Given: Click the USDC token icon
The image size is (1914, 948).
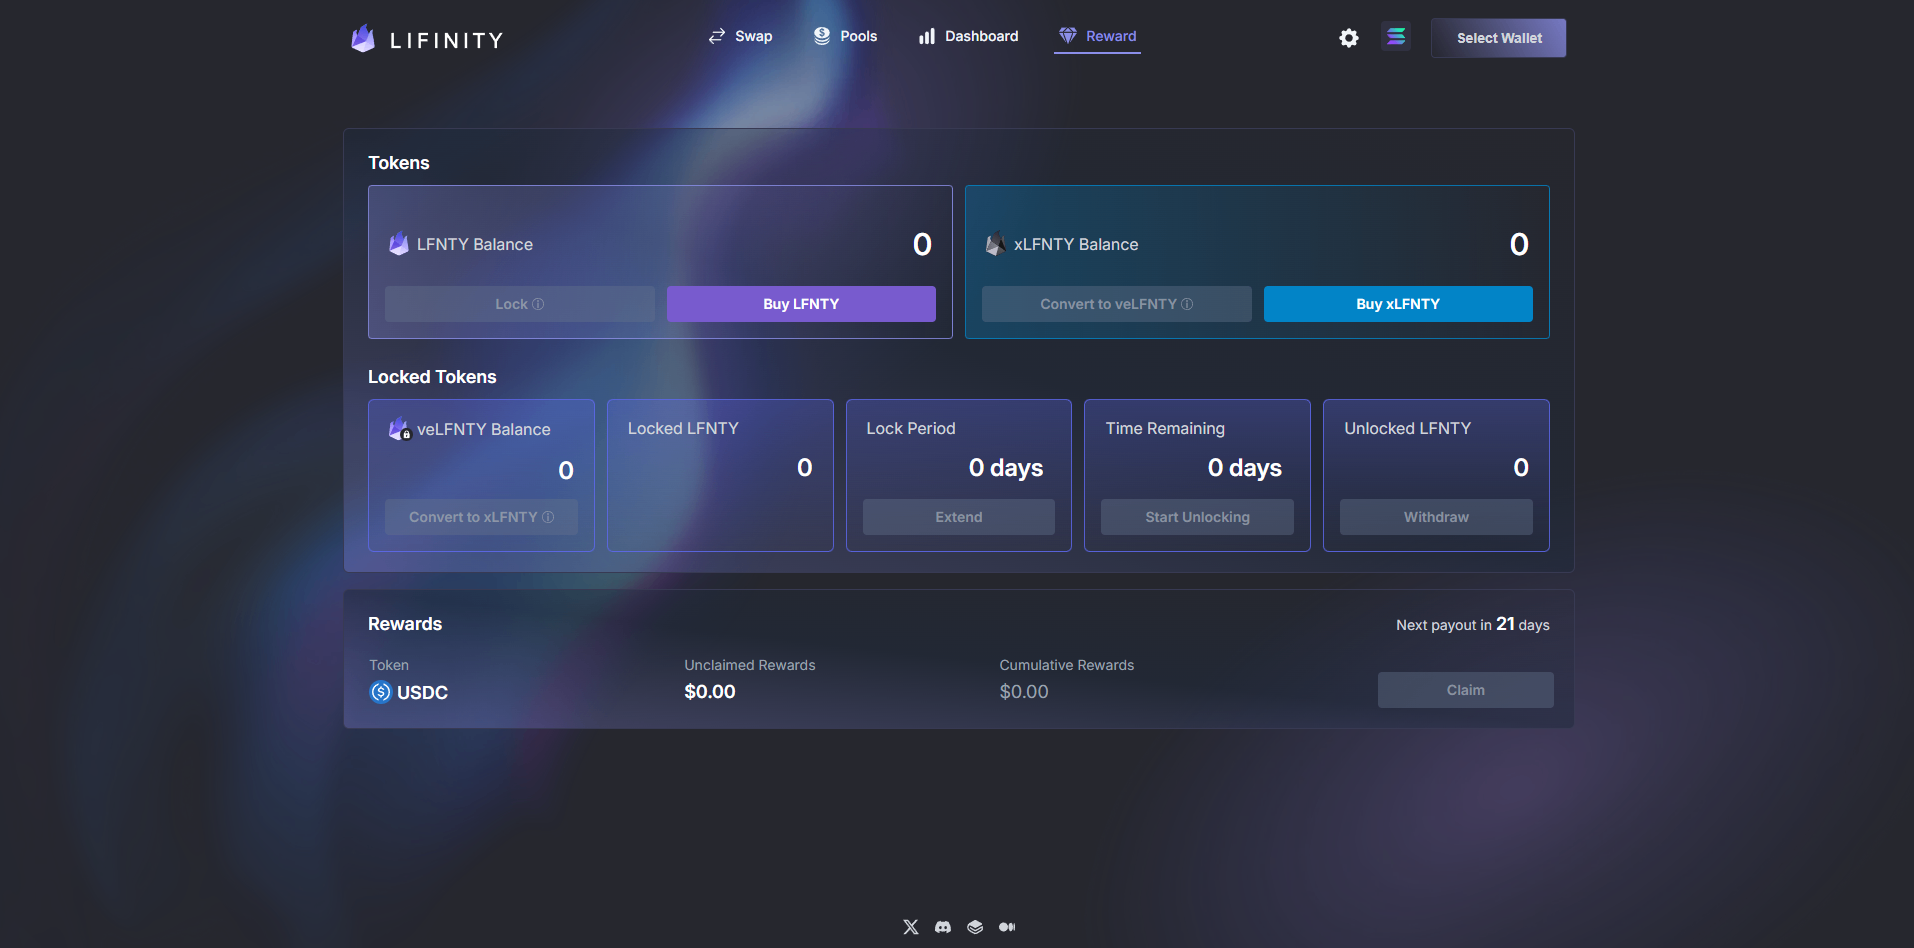Looking at the screenshot, I should tap(381, 692).
